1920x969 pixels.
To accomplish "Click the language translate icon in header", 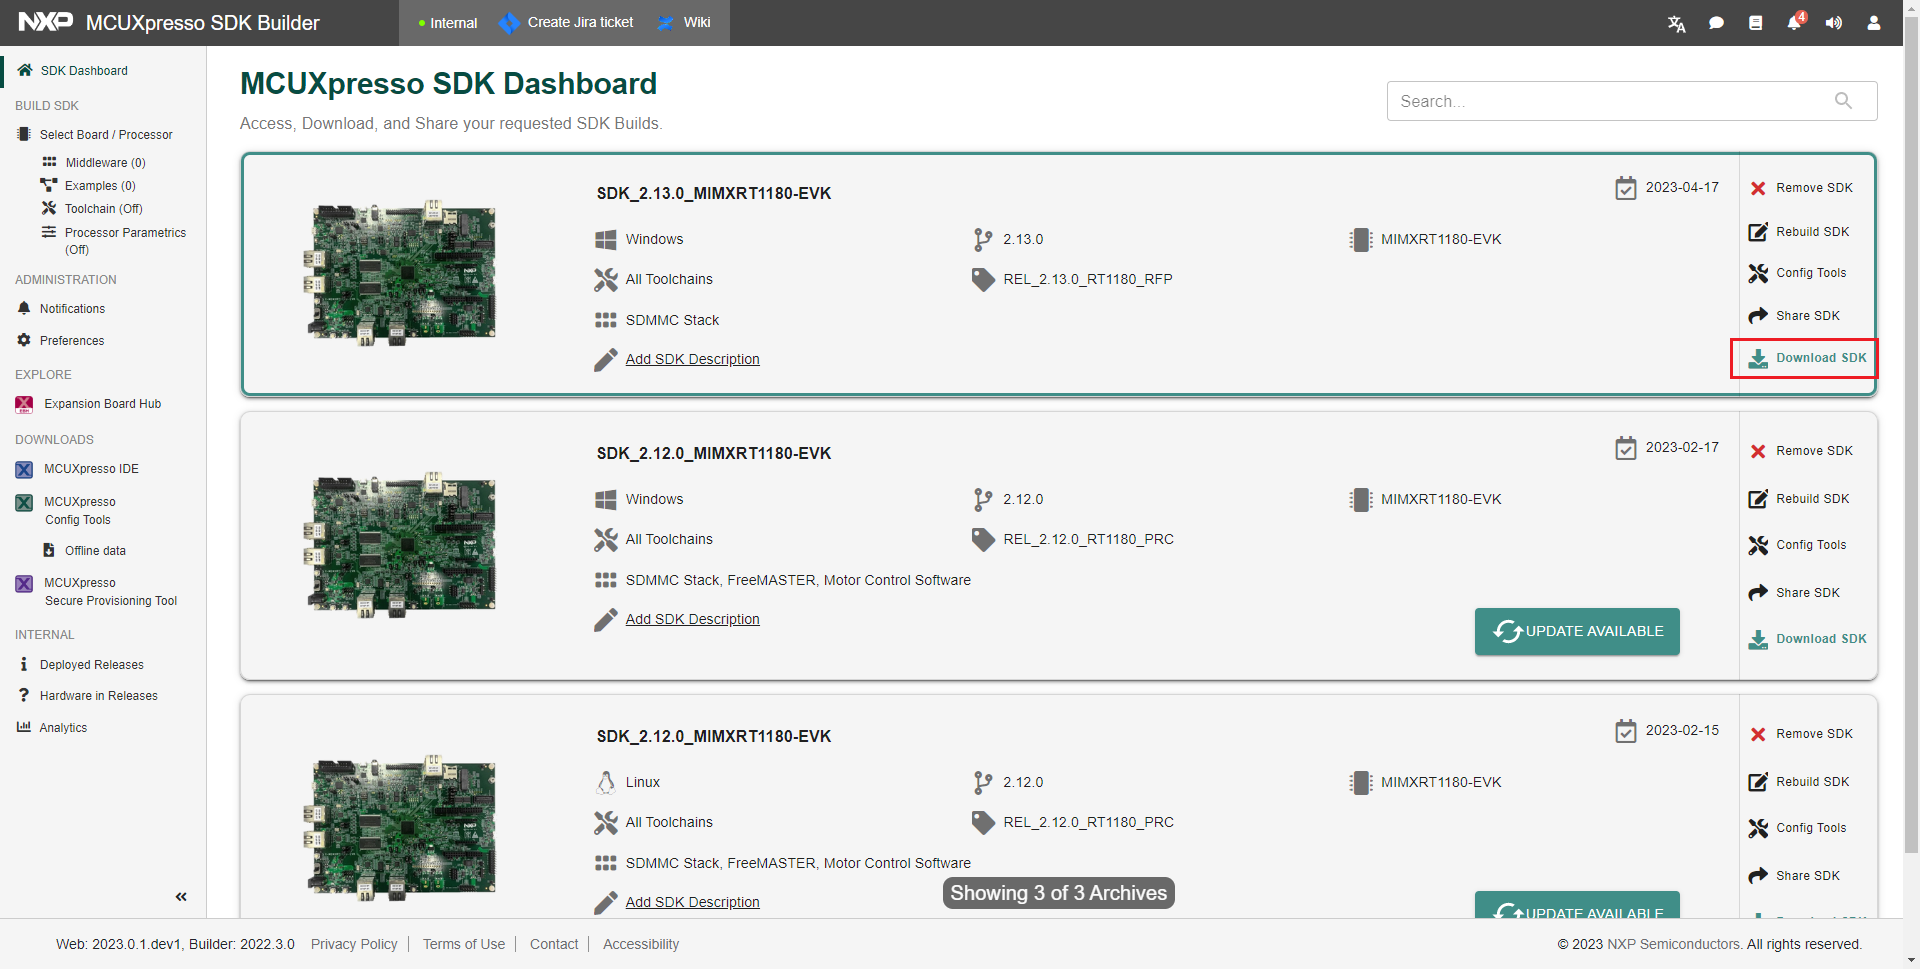I will 1676,23.
